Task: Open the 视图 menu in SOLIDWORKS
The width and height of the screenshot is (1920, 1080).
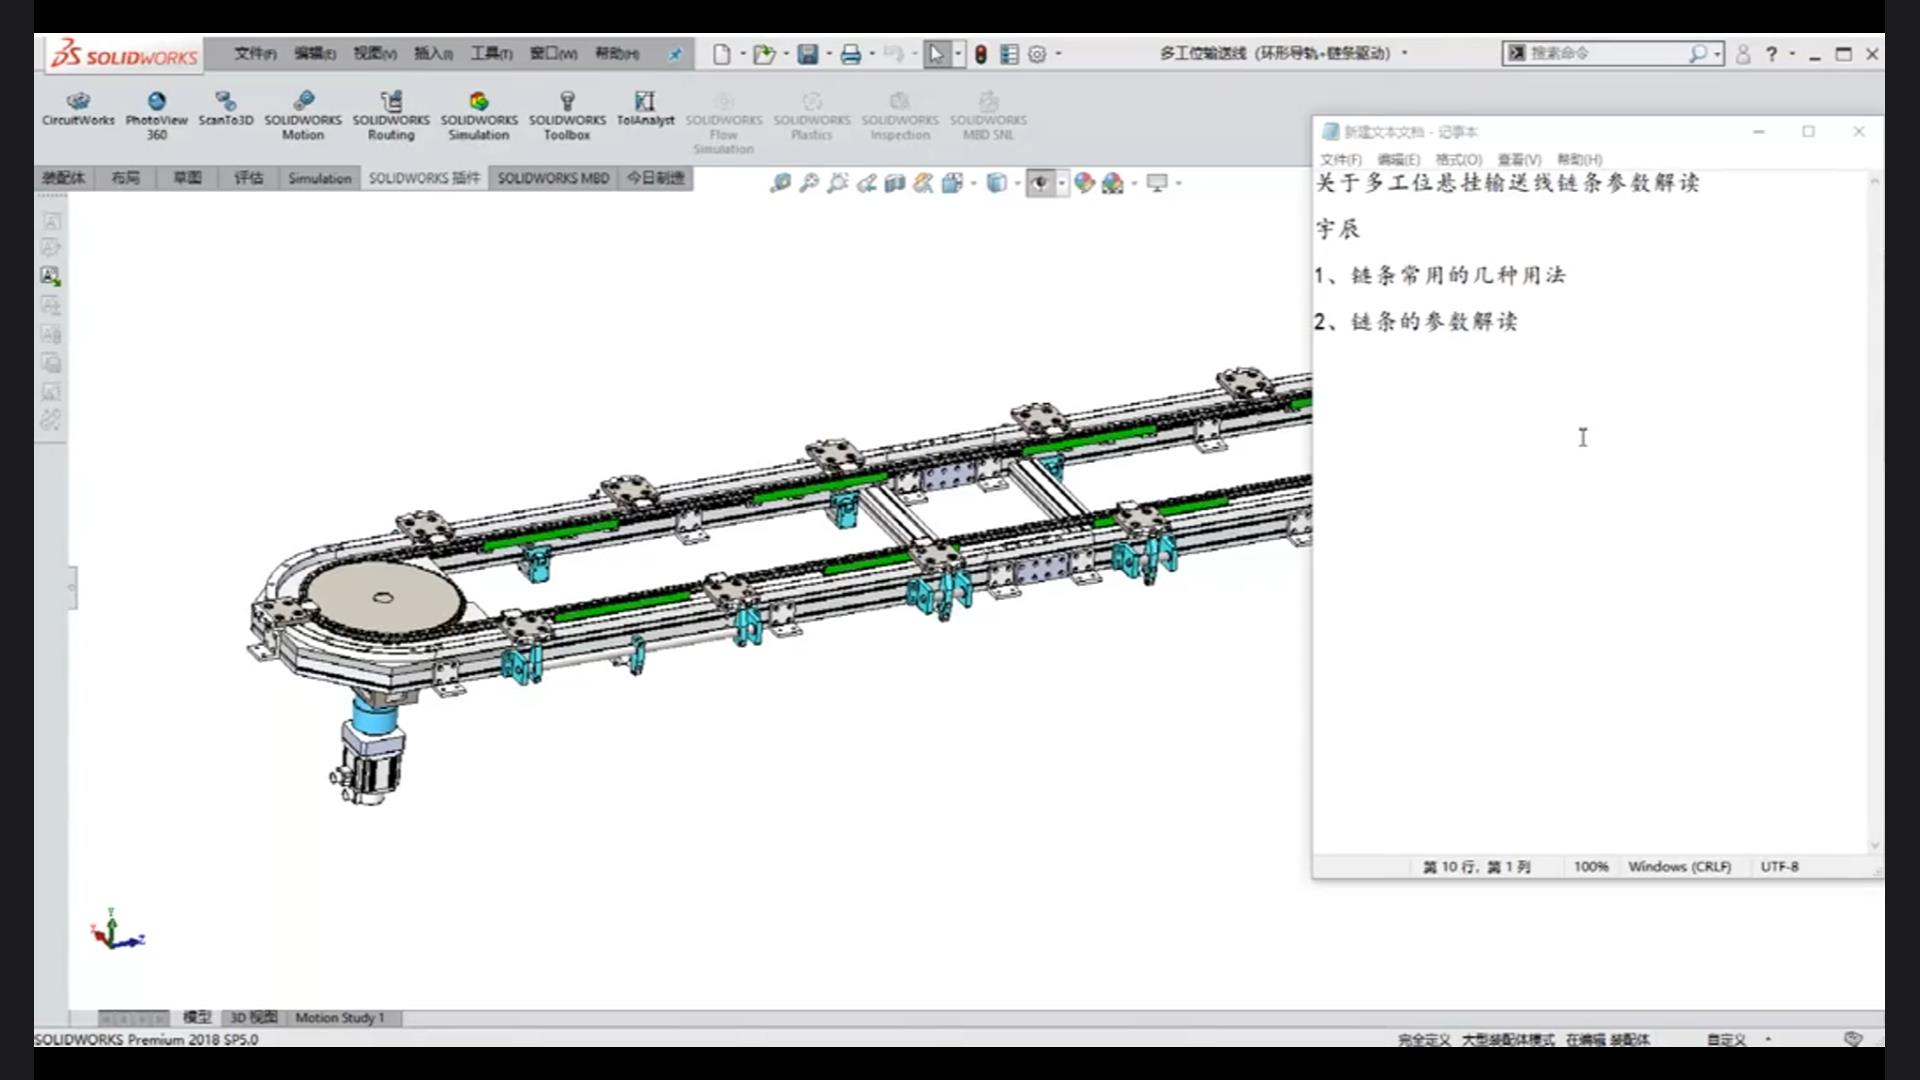Action: click(374, 53)
